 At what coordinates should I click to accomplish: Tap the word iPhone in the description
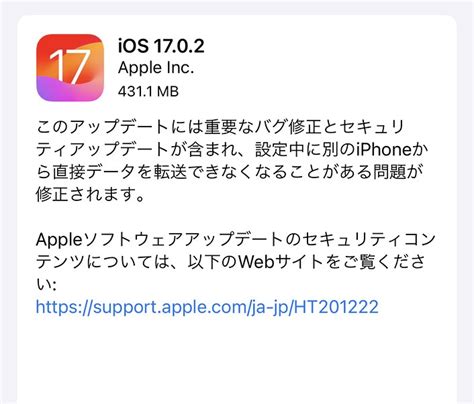click(384, 150)
